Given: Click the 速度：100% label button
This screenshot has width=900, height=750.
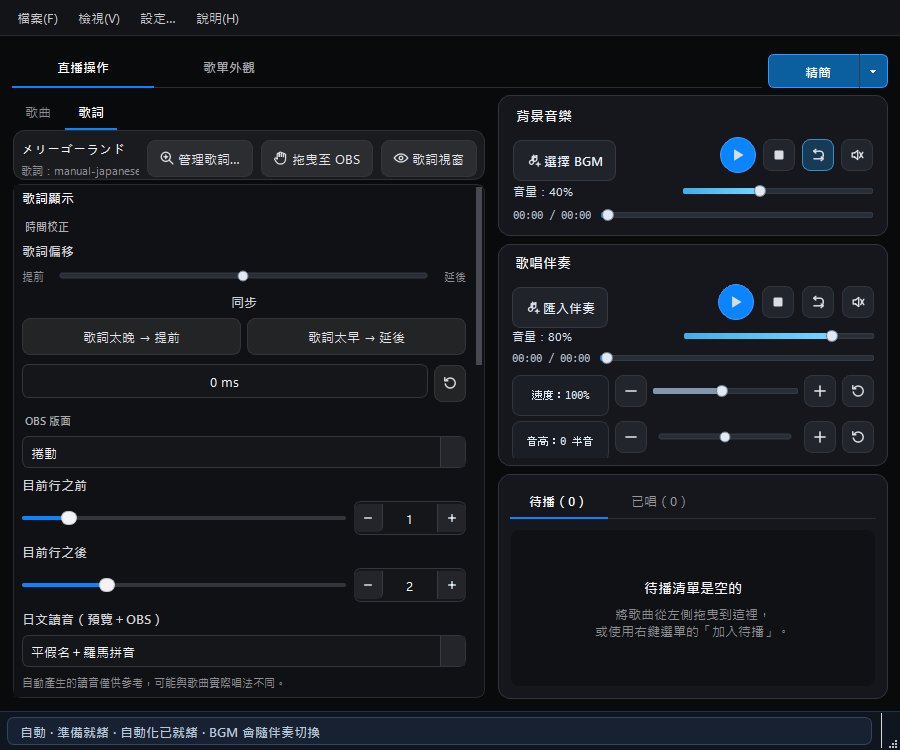Looking at the screenshot, I should tap(560, 395).
